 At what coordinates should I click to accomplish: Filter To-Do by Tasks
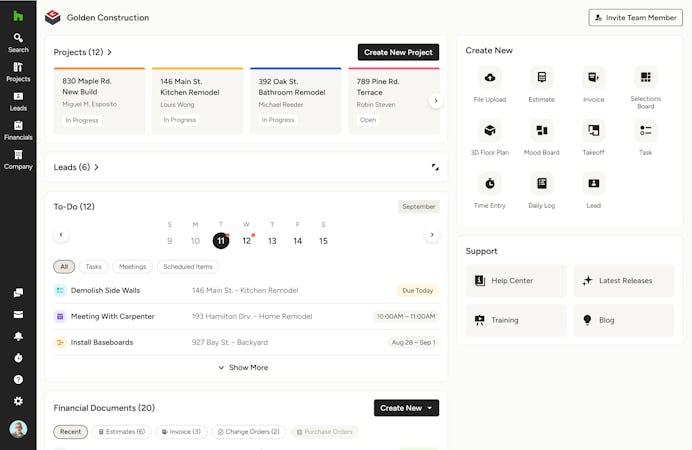tap(94, 266)
